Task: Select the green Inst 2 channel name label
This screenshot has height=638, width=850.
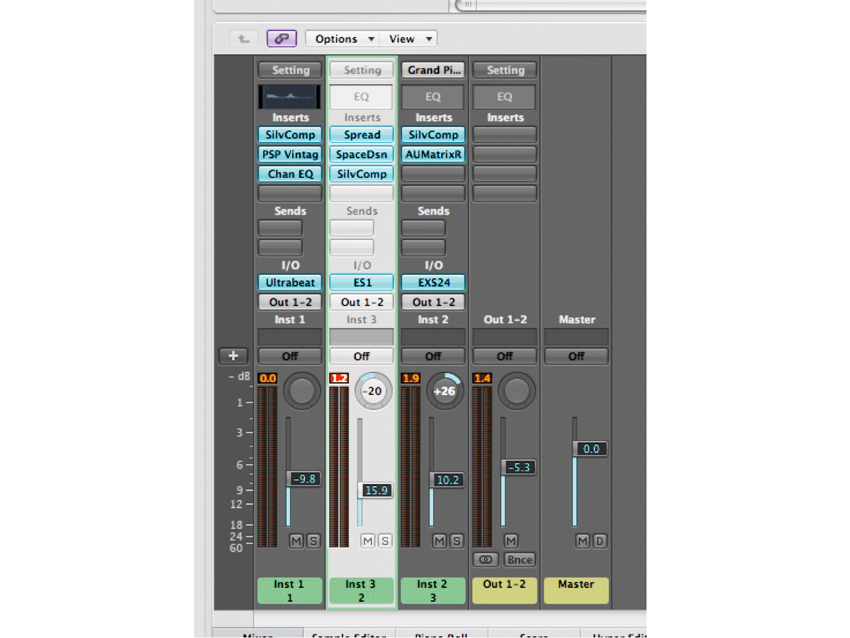Action: (433, 590)
